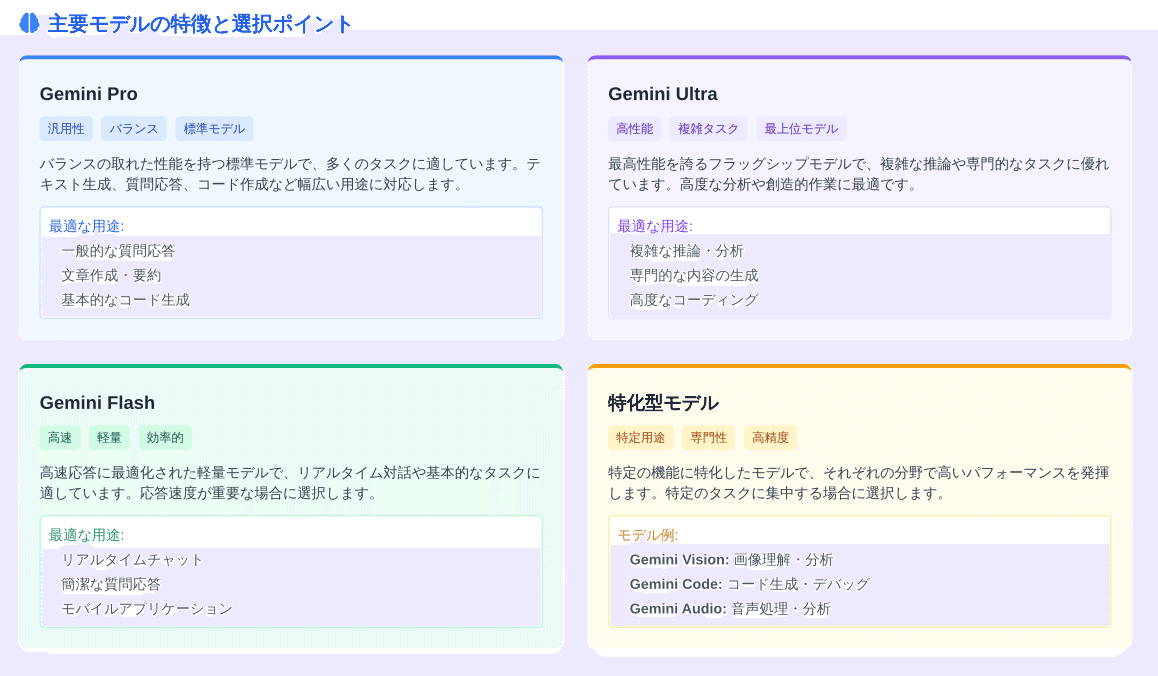Click the 高度なコーディング list item
The height and width of the screenshot is (676, 1158).
tap(694, 300)
